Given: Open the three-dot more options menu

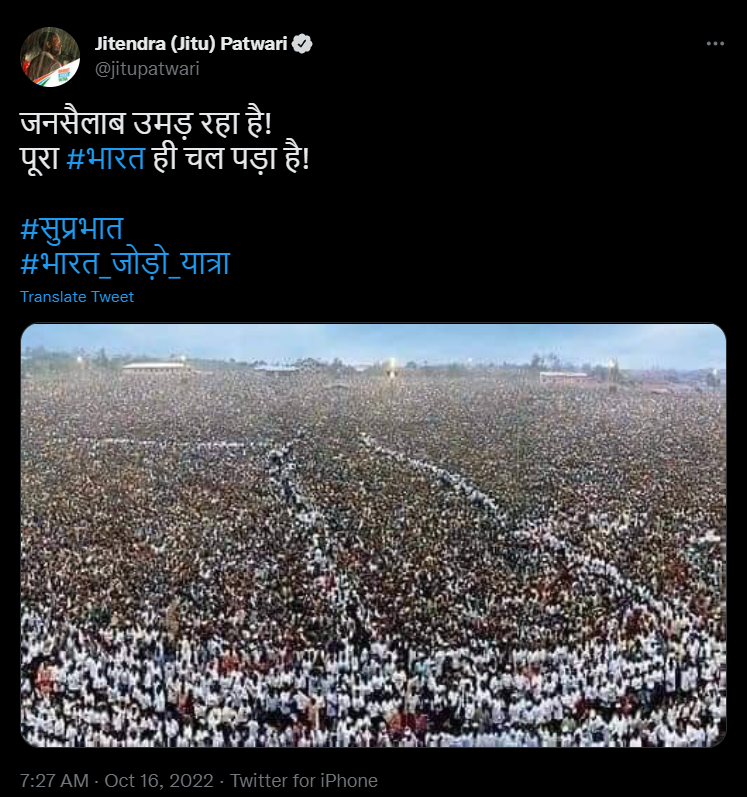Looking at the screenshot, I should [715, 44].
